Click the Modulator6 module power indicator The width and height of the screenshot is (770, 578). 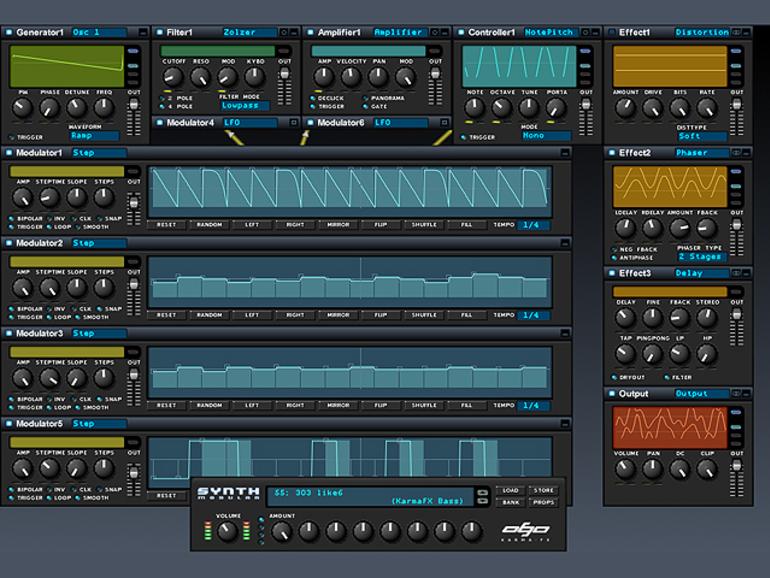[310, 123]
